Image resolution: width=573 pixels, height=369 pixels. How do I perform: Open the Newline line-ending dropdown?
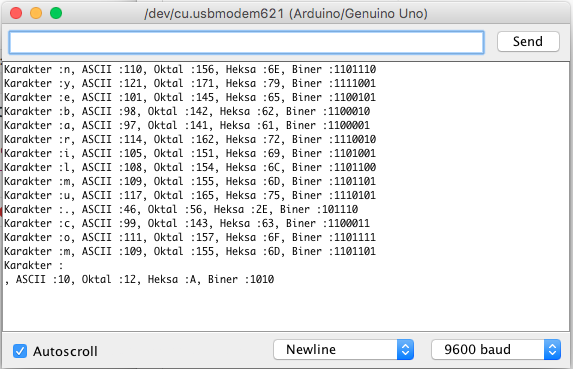(343, 350)
